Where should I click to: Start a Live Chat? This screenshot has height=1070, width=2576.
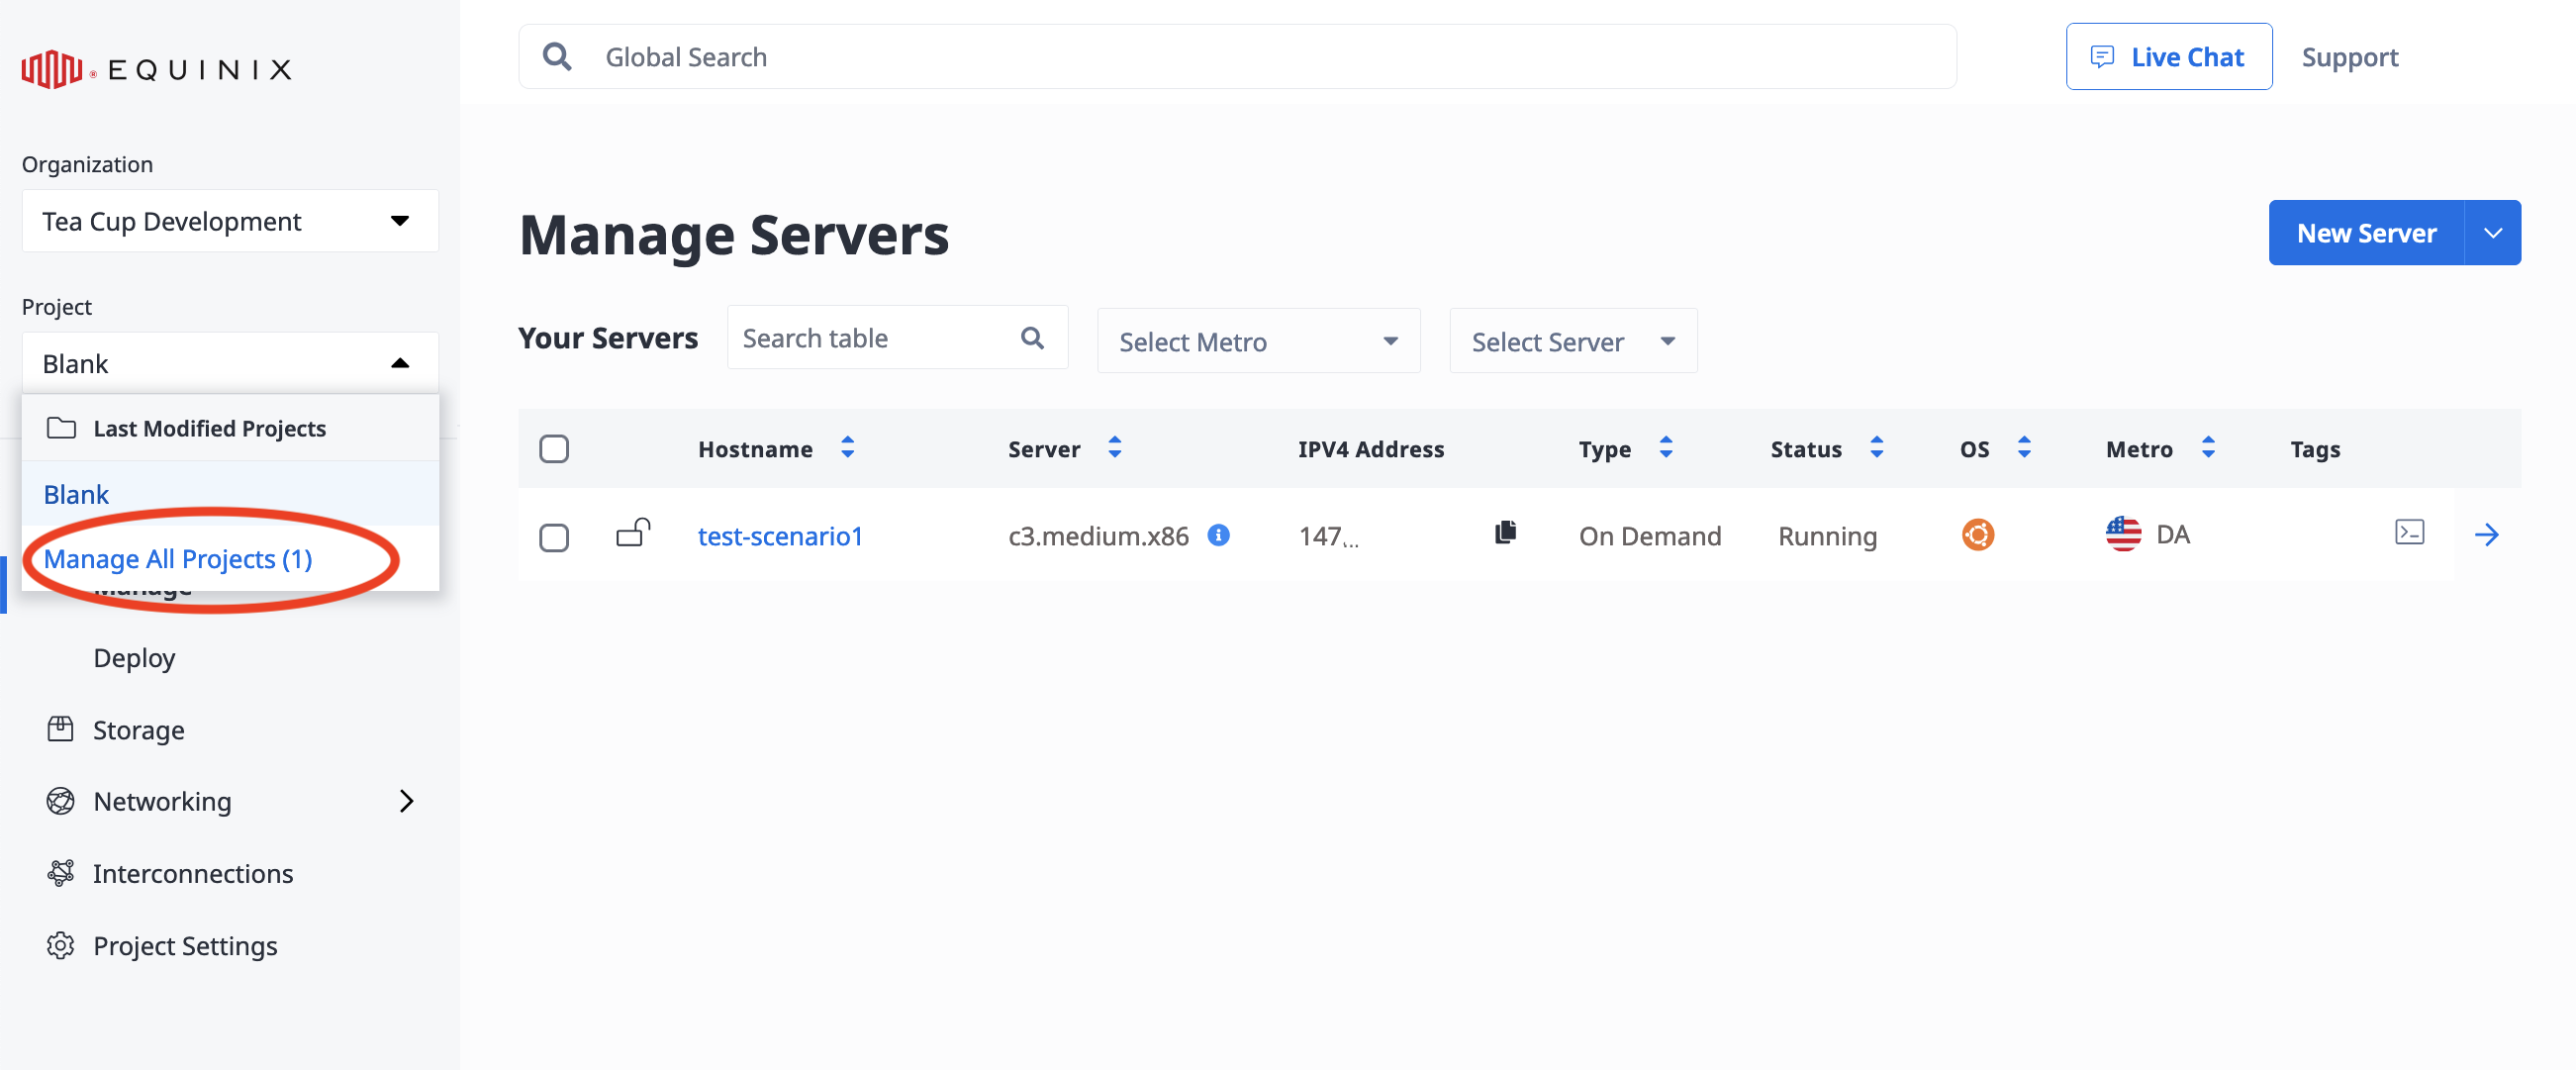(2168, 57)
